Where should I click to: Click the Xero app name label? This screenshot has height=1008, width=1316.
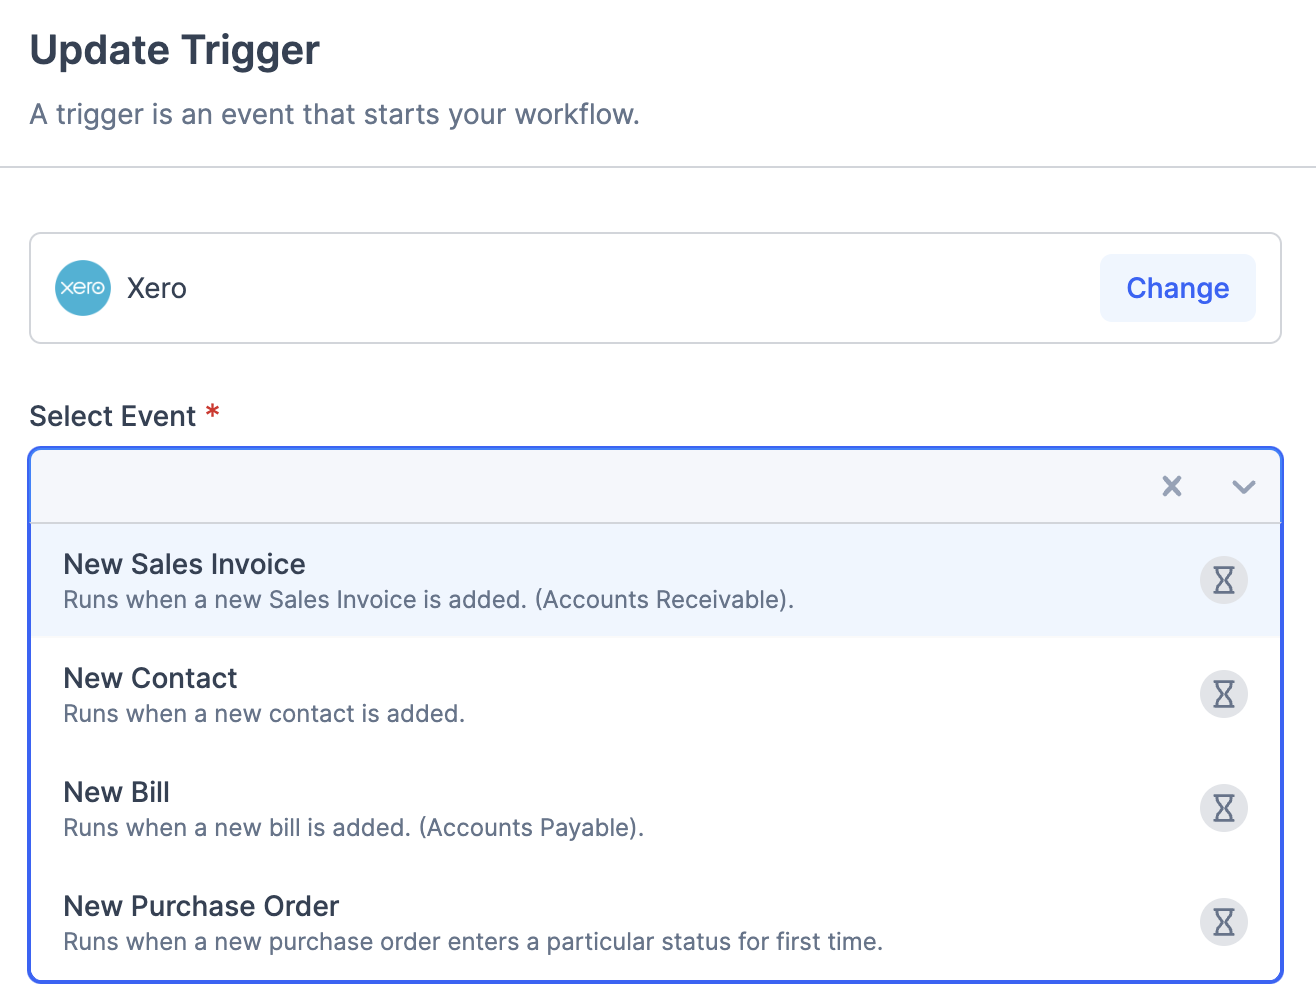coord(156,288)
